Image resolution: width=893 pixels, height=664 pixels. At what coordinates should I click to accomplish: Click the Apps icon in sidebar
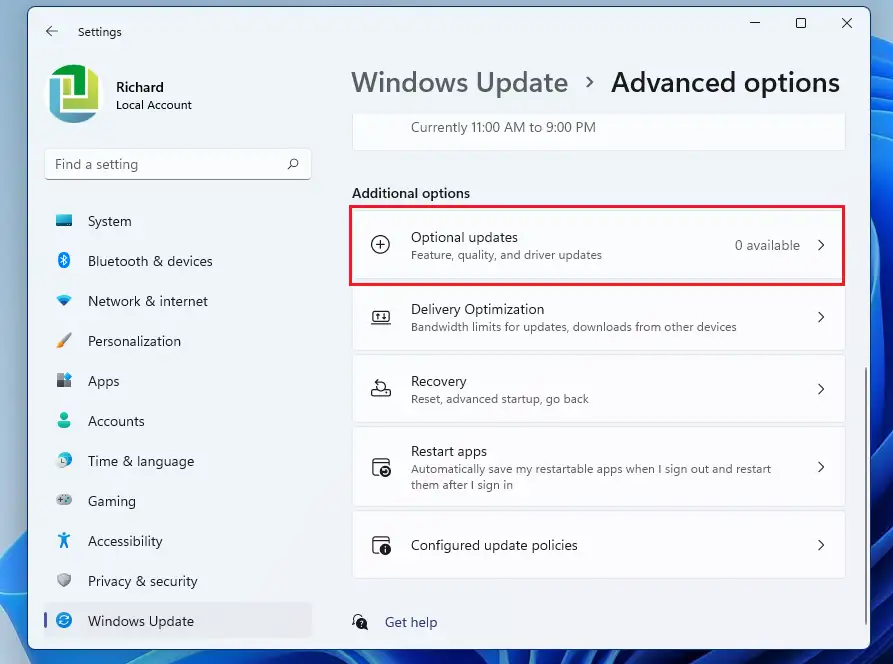tap(64, 380)
